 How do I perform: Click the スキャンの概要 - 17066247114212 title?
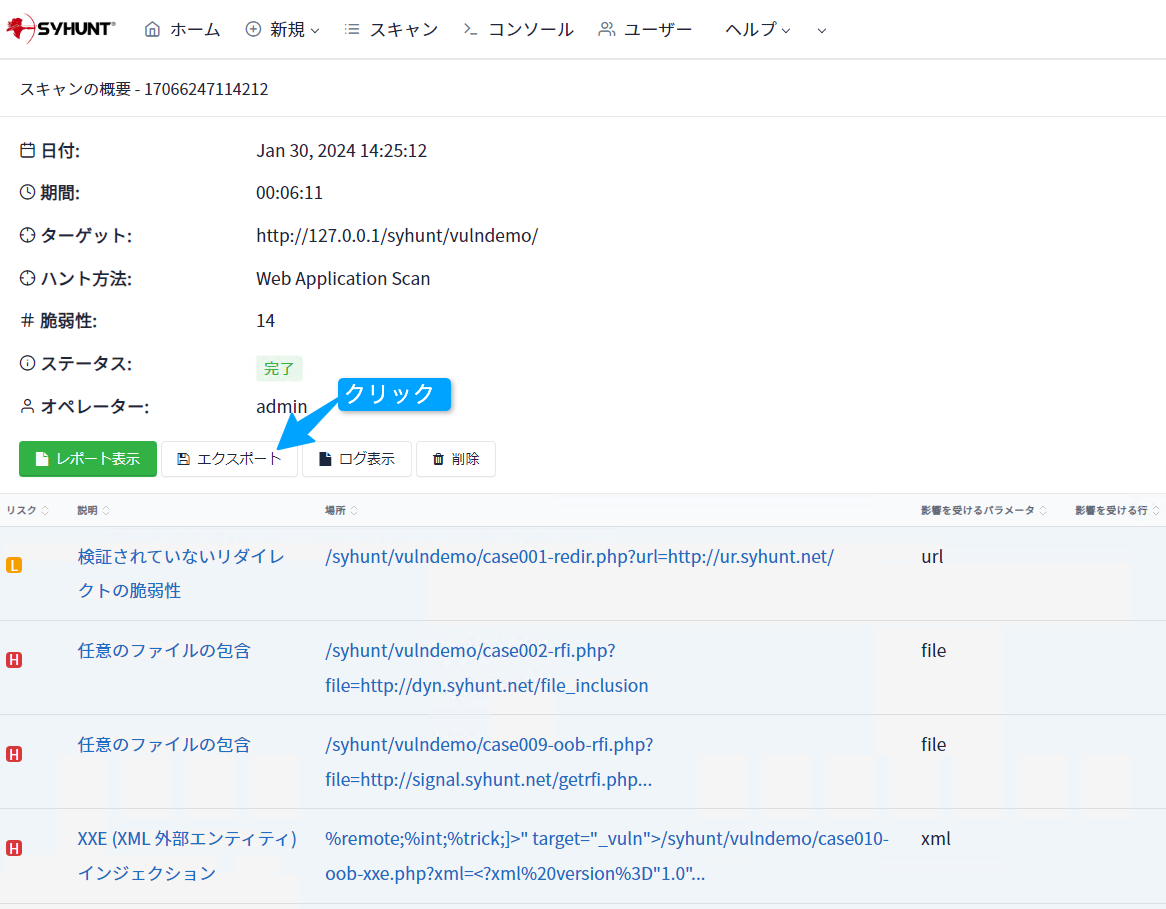pyautogui.click(x=144, y=89)
